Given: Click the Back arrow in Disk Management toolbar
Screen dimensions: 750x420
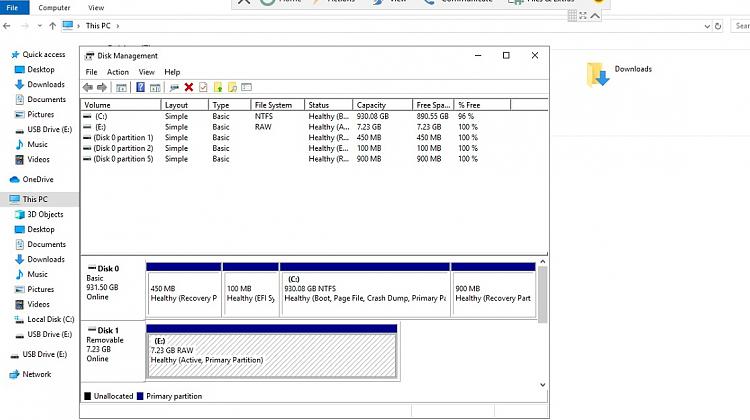Looking at the screenshot, I should 88,87.
